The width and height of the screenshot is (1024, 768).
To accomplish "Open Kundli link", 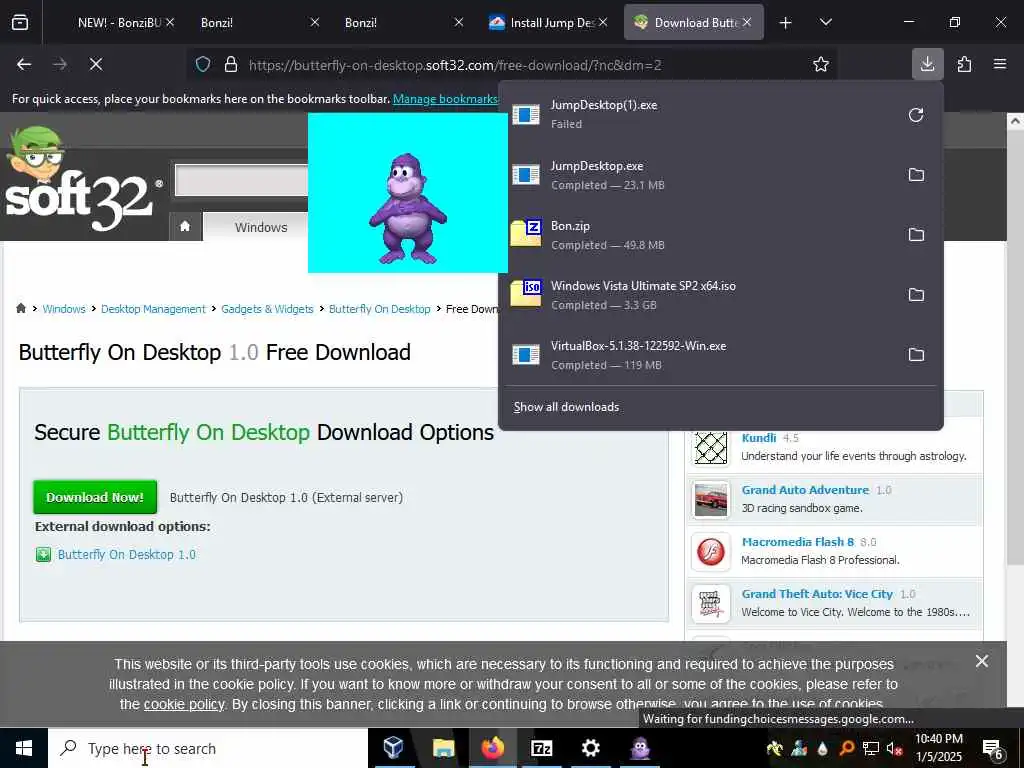I will [x=759, y=438].
